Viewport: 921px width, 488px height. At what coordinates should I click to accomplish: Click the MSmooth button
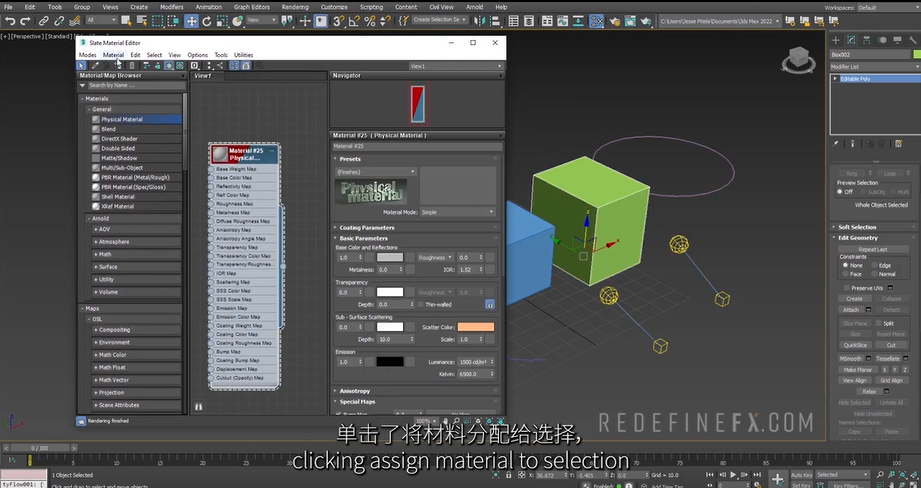tap(851, 358)
